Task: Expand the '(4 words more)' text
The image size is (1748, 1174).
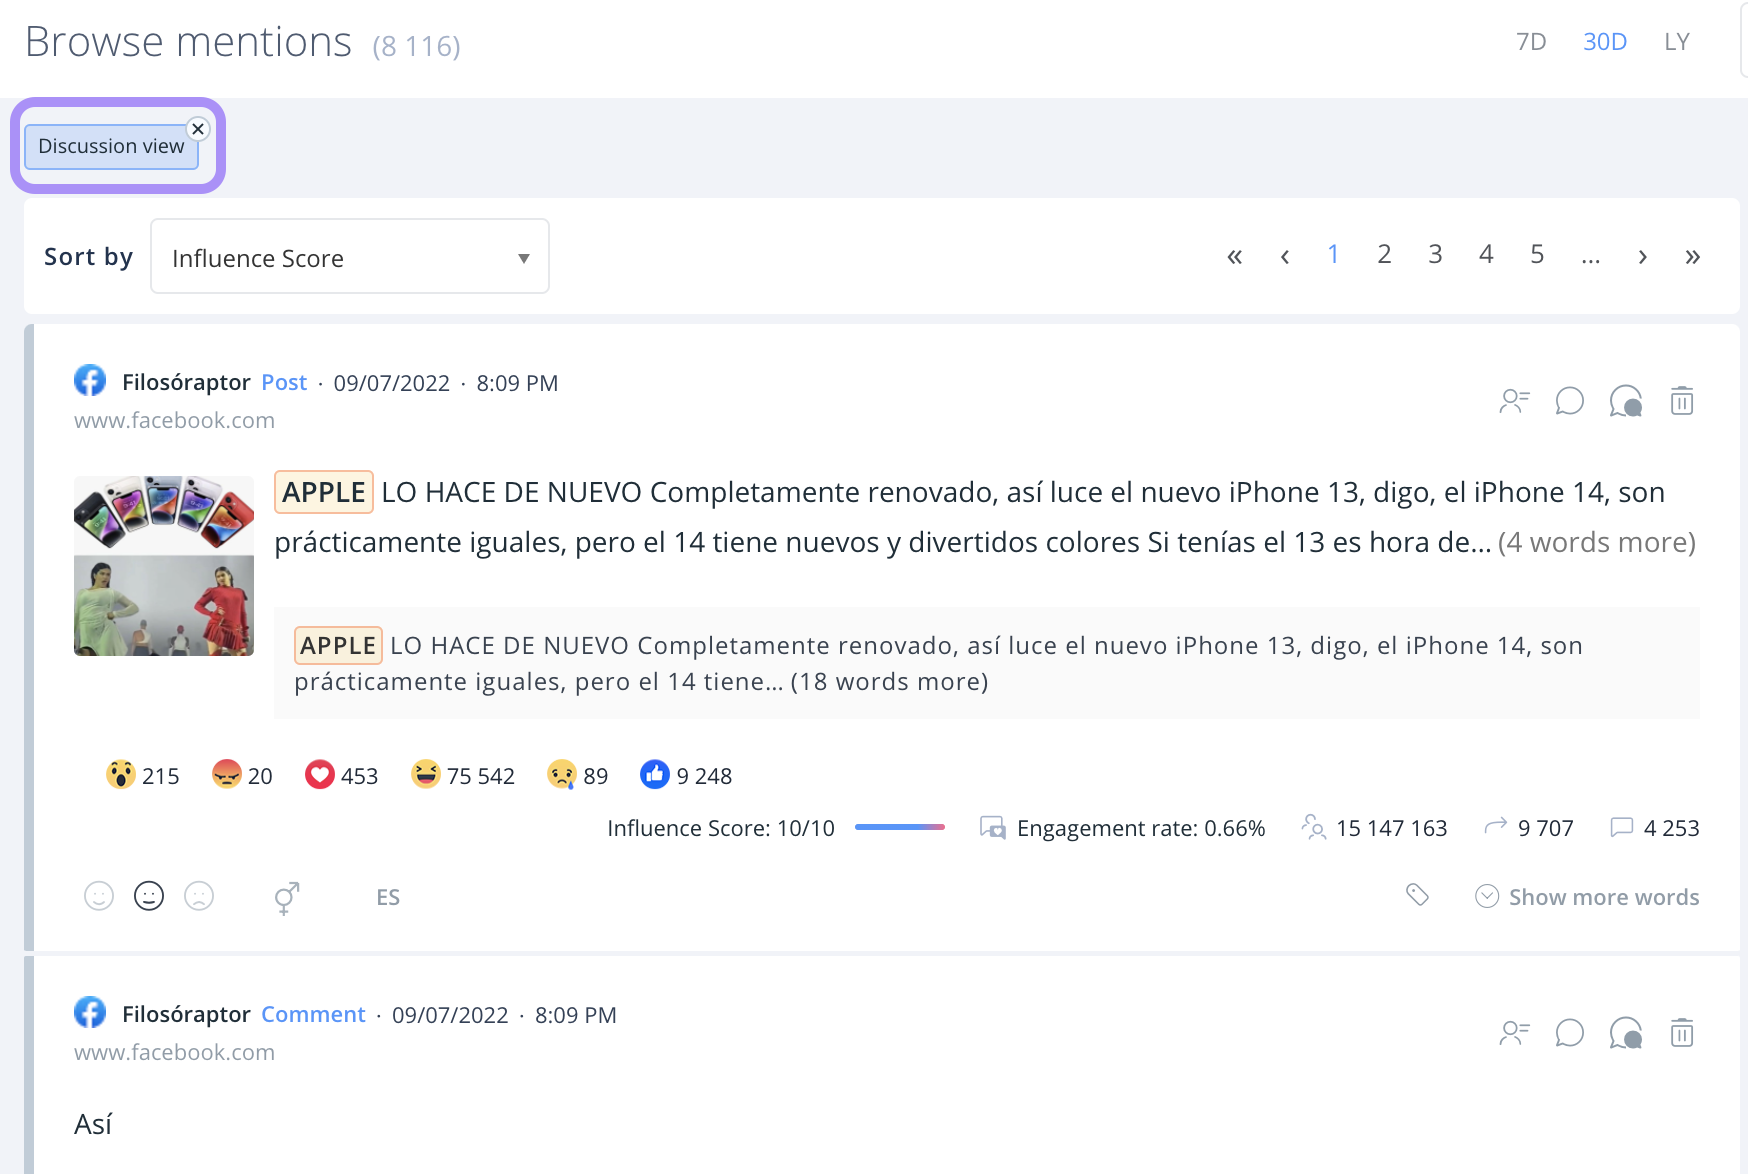Action: 1596,542
